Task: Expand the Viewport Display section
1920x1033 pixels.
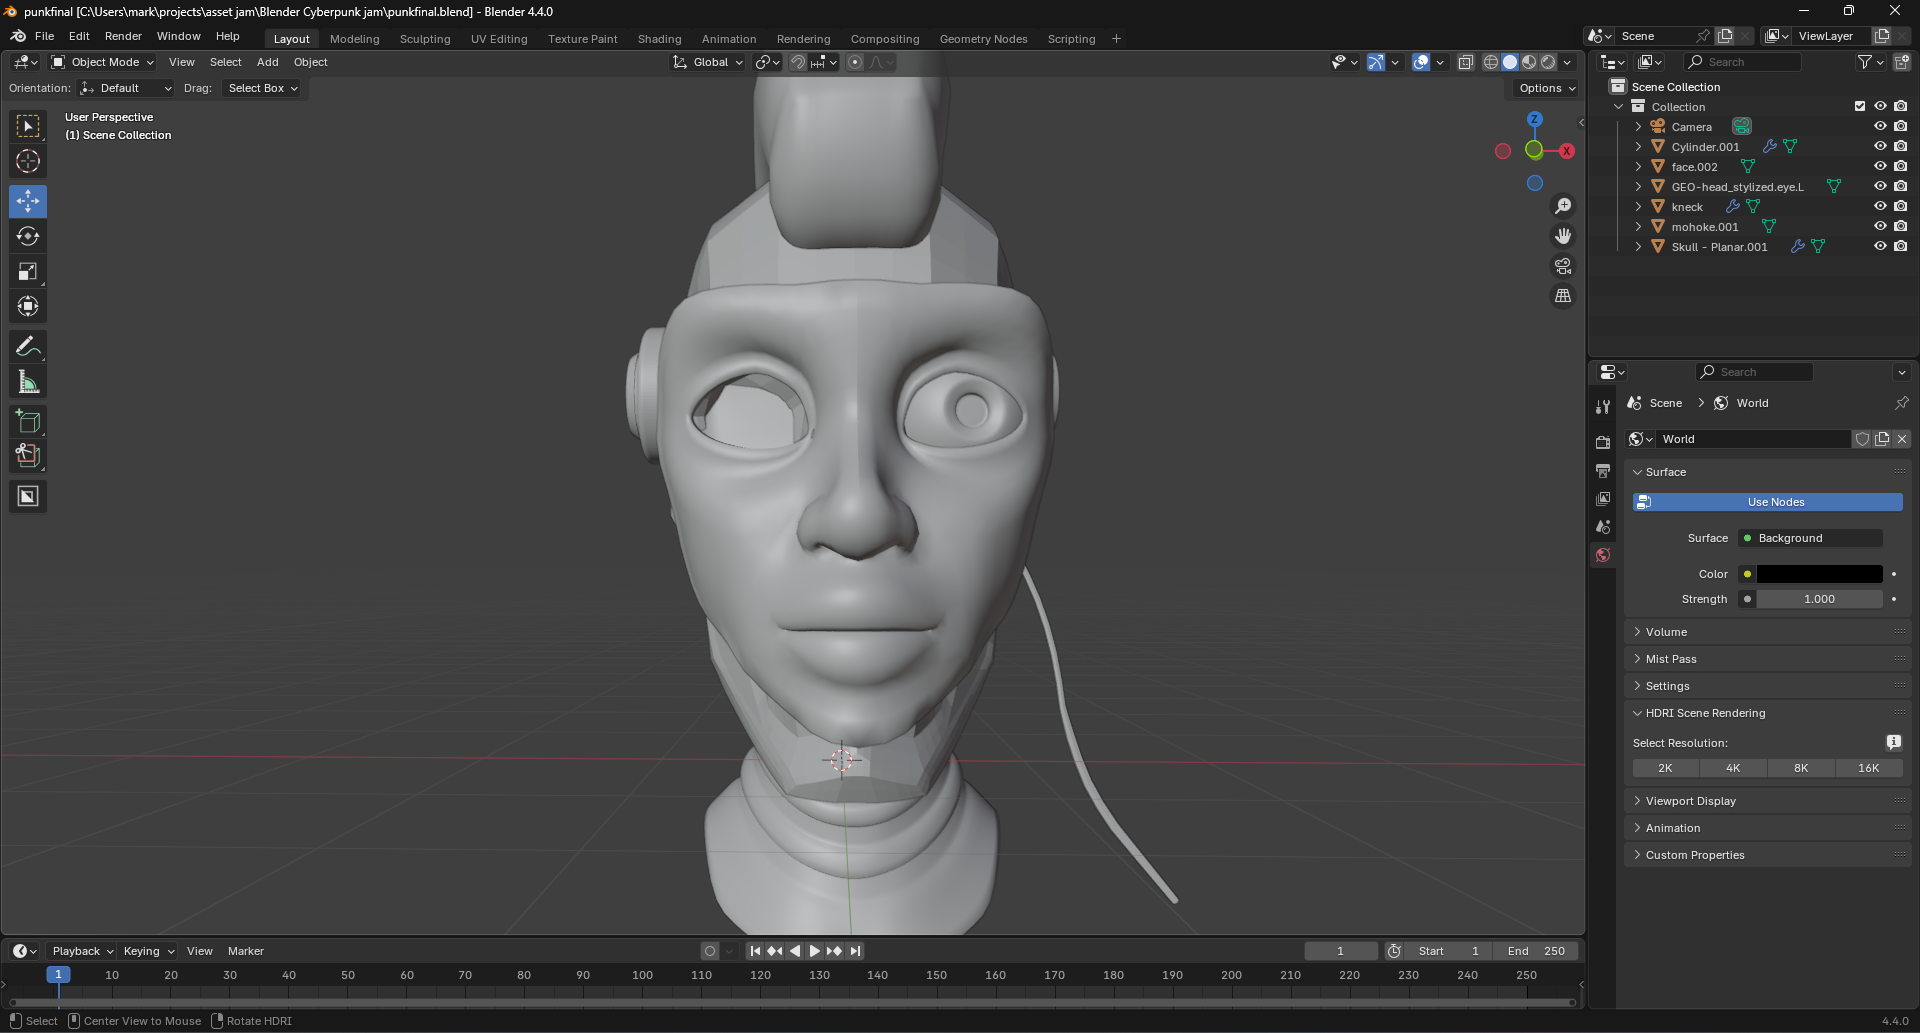Action: point(1690,801)
